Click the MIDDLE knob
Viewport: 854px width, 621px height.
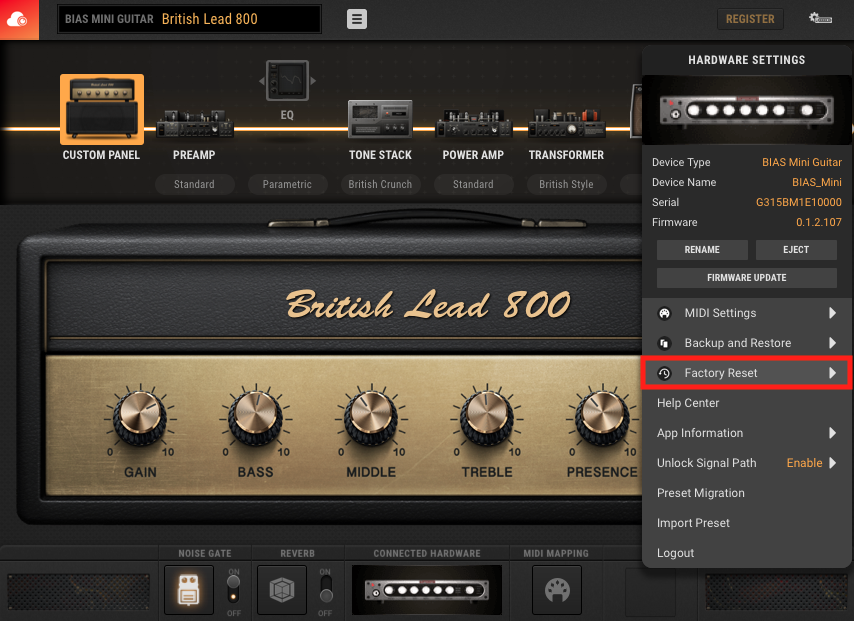[371, 418]
